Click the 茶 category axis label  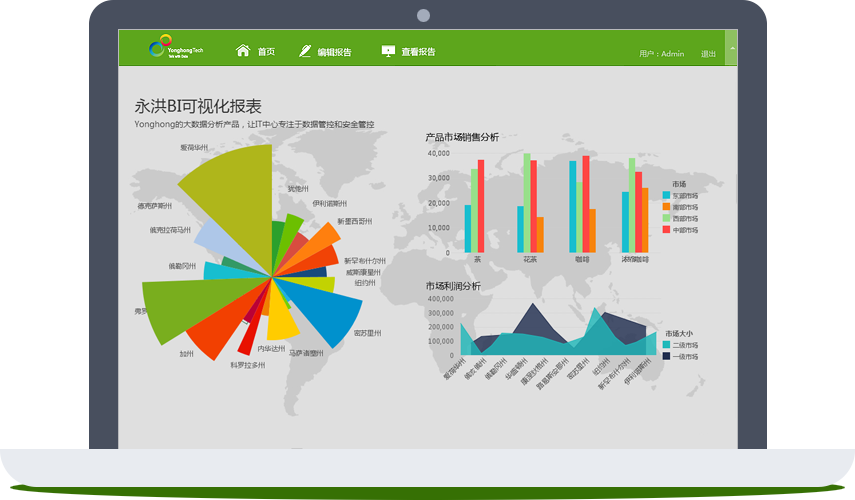(x=477, y=260)
